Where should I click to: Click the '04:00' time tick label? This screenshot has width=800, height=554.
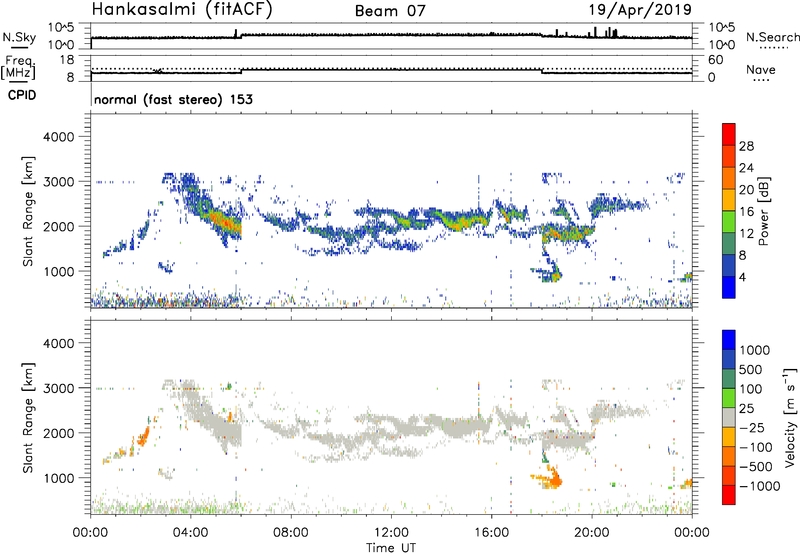click(190, 533)
